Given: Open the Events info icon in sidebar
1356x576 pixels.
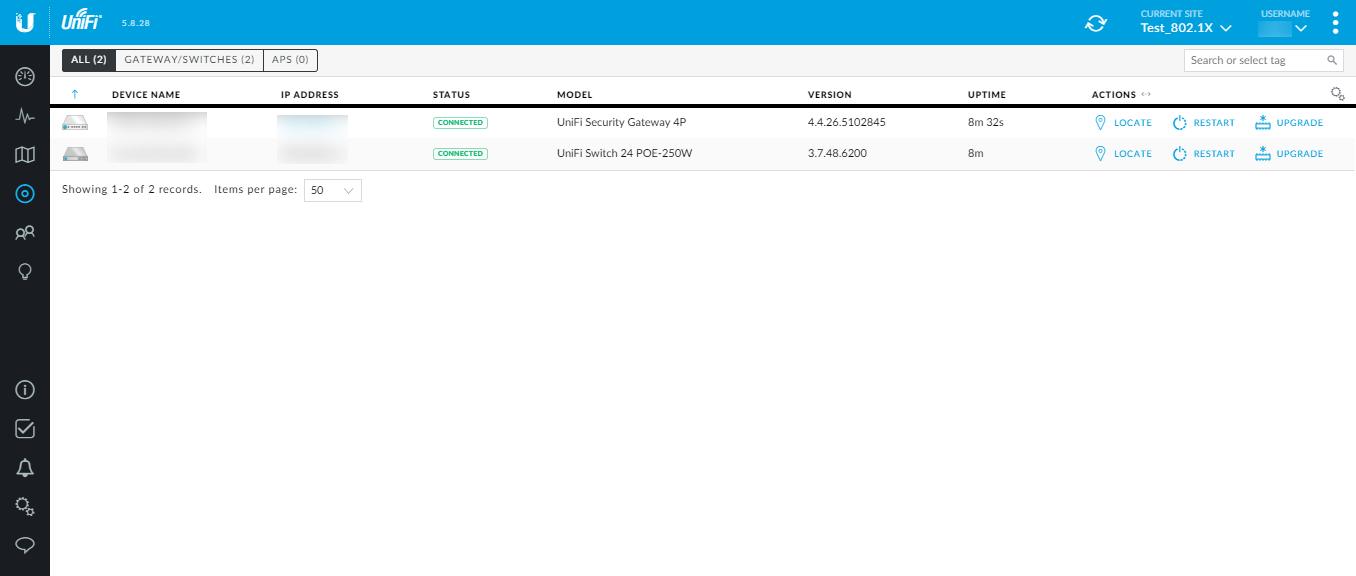Looking at the screenshot, I should coord(25,390).
